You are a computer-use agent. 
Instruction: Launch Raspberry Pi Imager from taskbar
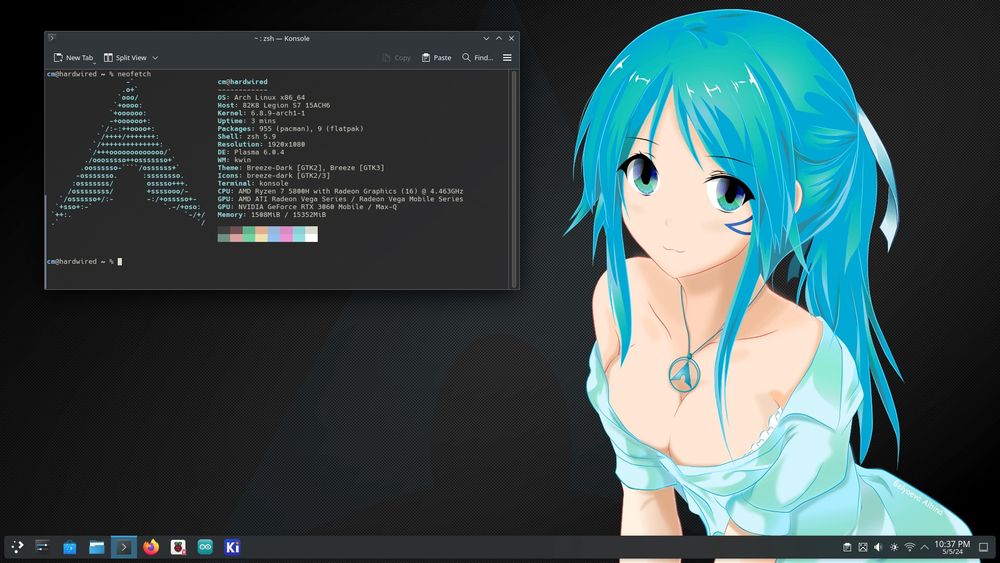coord(178,547)
